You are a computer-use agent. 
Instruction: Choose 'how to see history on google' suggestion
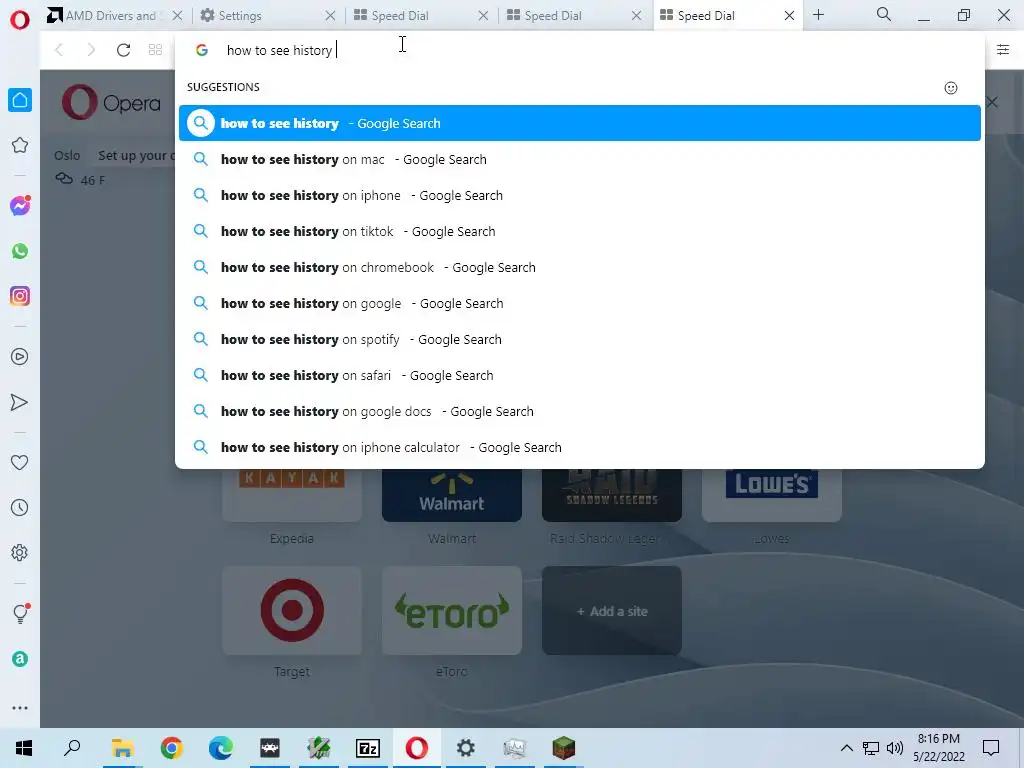pyautogui.click(x=580, y=303)
